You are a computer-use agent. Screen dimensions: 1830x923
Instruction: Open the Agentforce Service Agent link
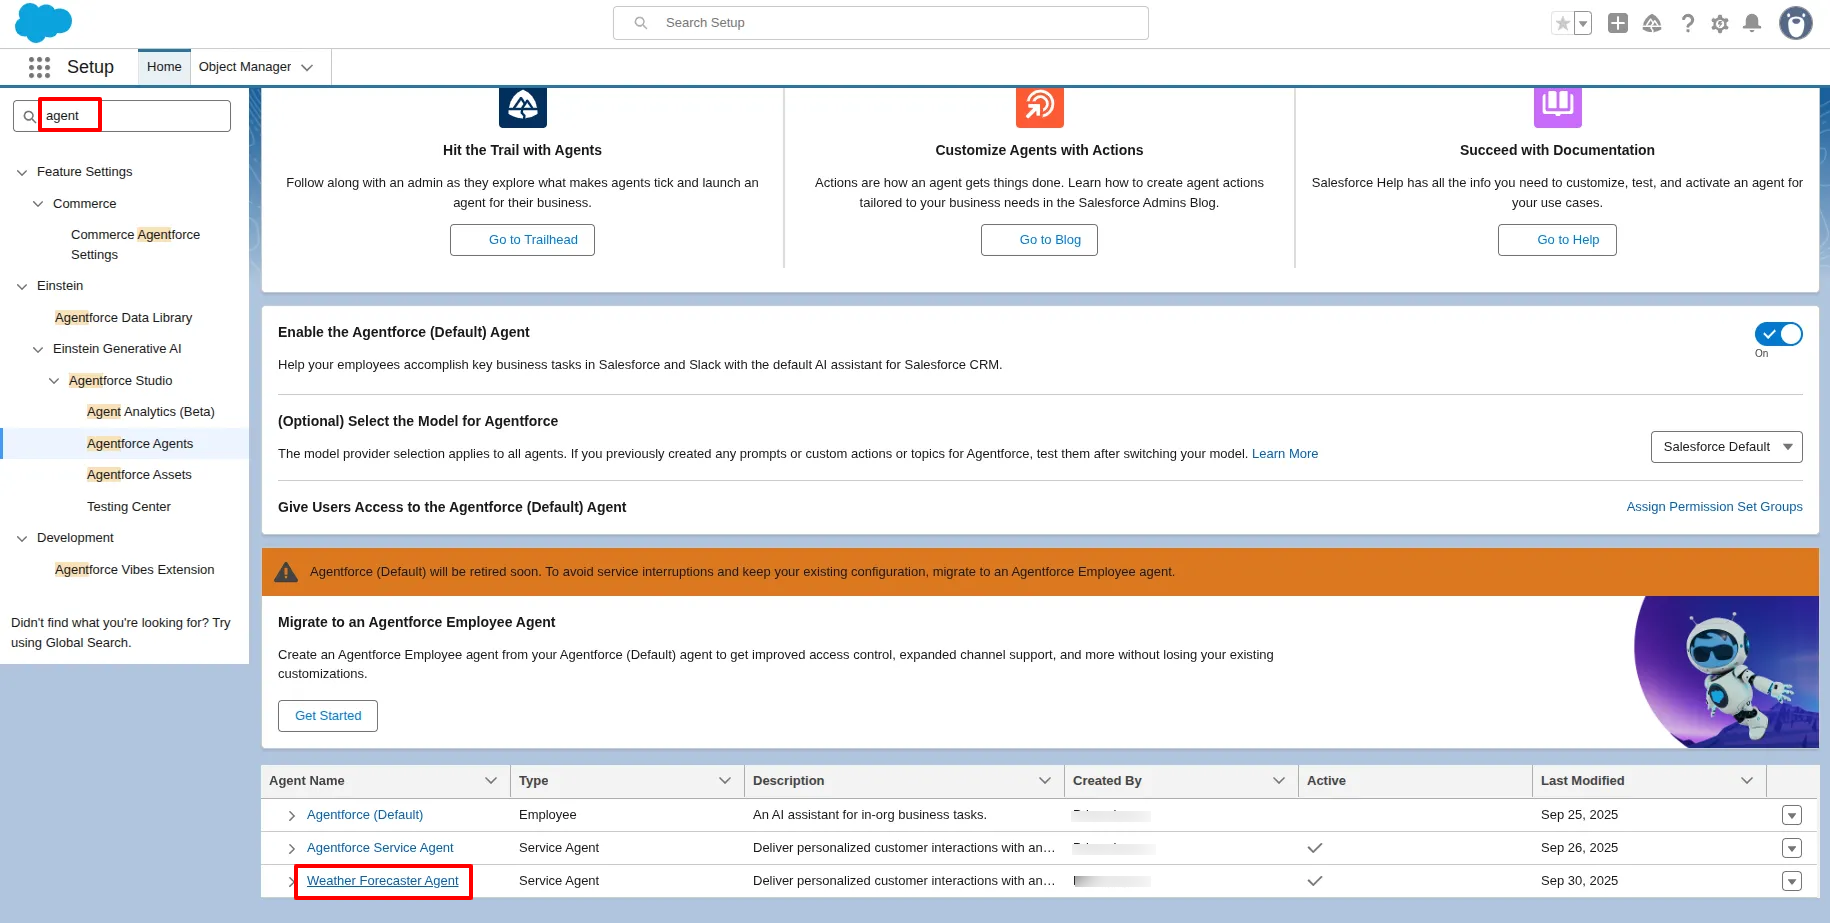(380, 848)
